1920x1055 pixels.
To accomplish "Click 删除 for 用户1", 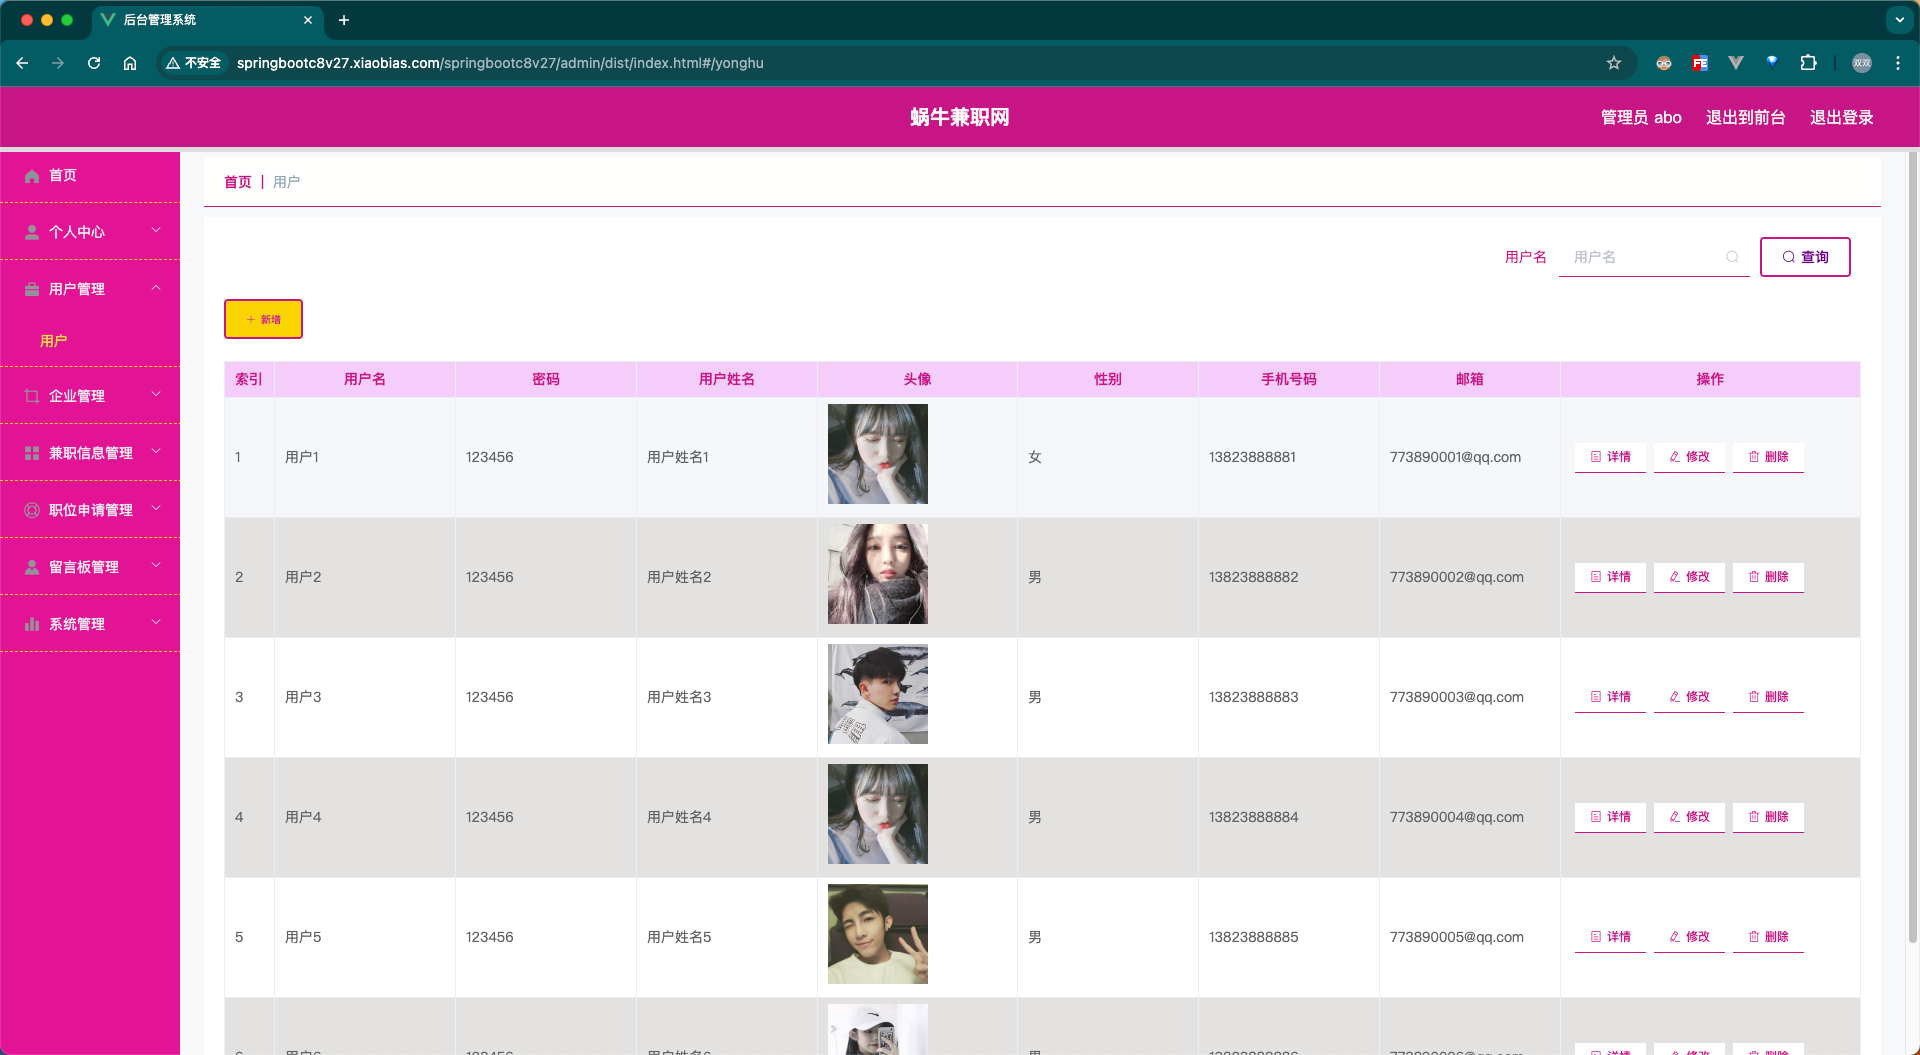I will click(x=1768, y=457).
